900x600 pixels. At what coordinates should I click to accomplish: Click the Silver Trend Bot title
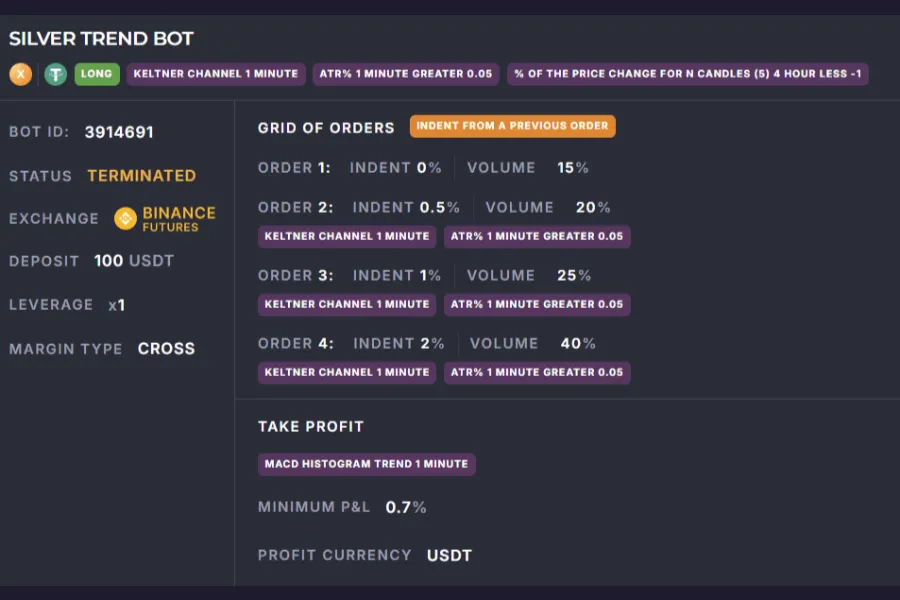click(x=101, y=39)
